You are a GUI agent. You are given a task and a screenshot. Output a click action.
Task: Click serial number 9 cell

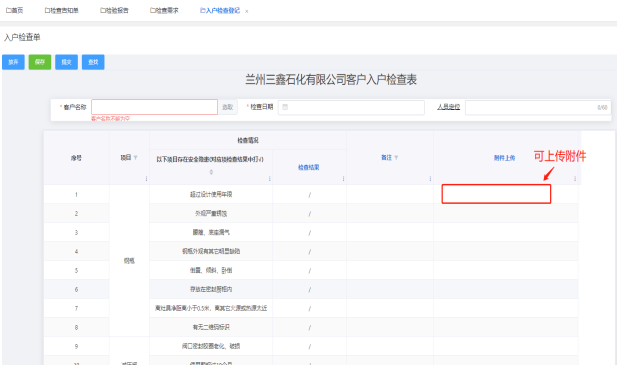(76, 346)
